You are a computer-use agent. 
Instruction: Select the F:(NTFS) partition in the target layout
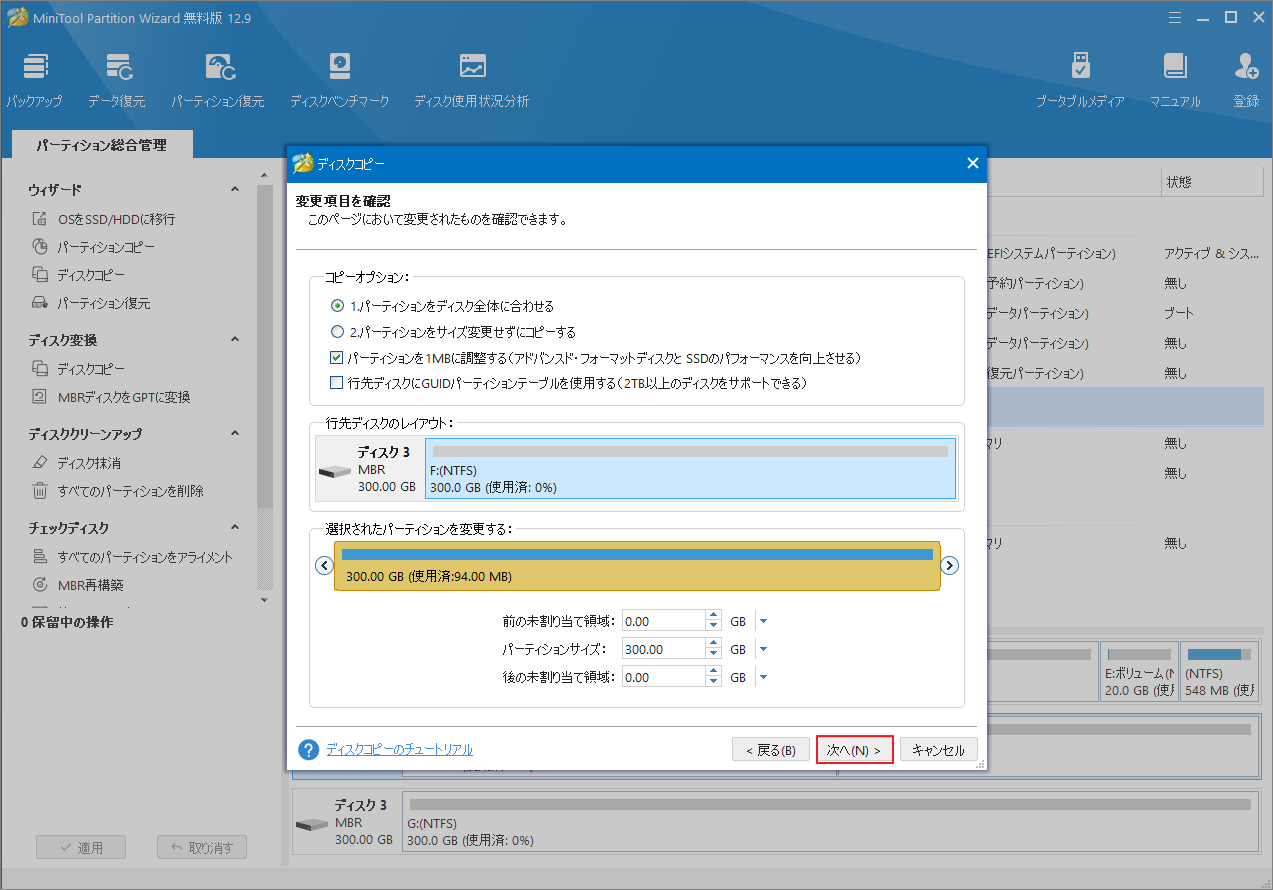(690, 469)
